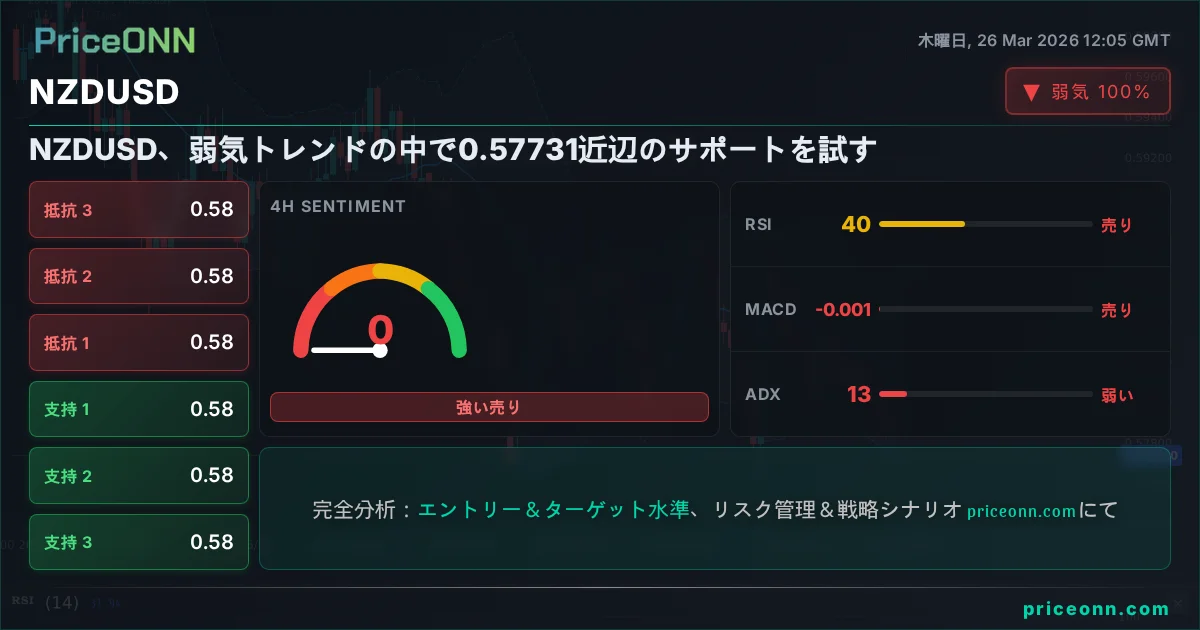Click the MACD indicator bar
Viewport: 1200px width, 630px height.
pyautogui.click(x=984, y=310)
